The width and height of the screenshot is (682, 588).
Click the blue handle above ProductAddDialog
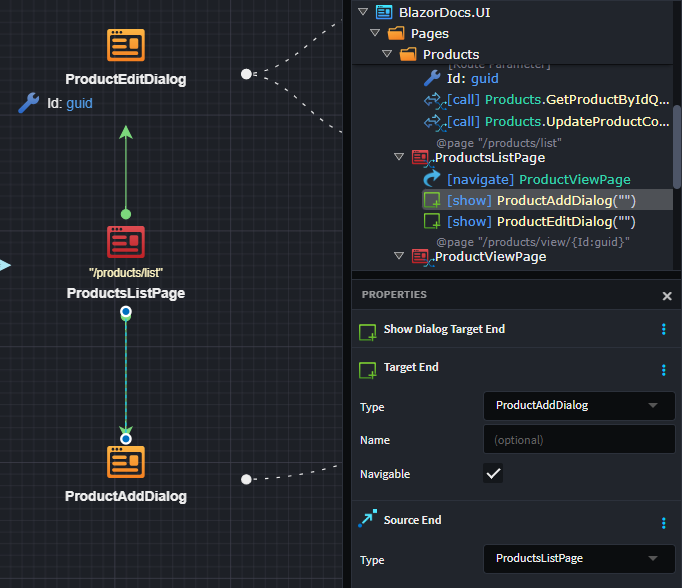[x=126, y=439]
